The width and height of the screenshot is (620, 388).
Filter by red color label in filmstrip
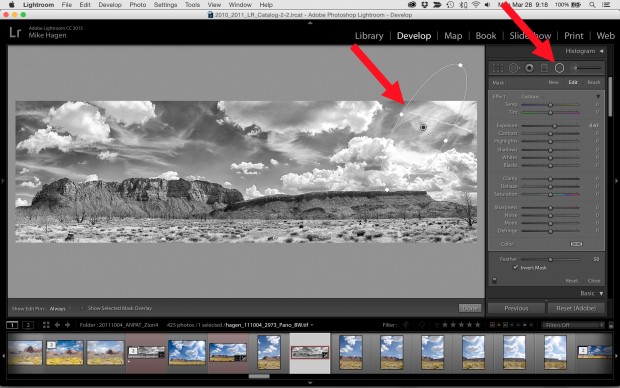click(492, 325)
